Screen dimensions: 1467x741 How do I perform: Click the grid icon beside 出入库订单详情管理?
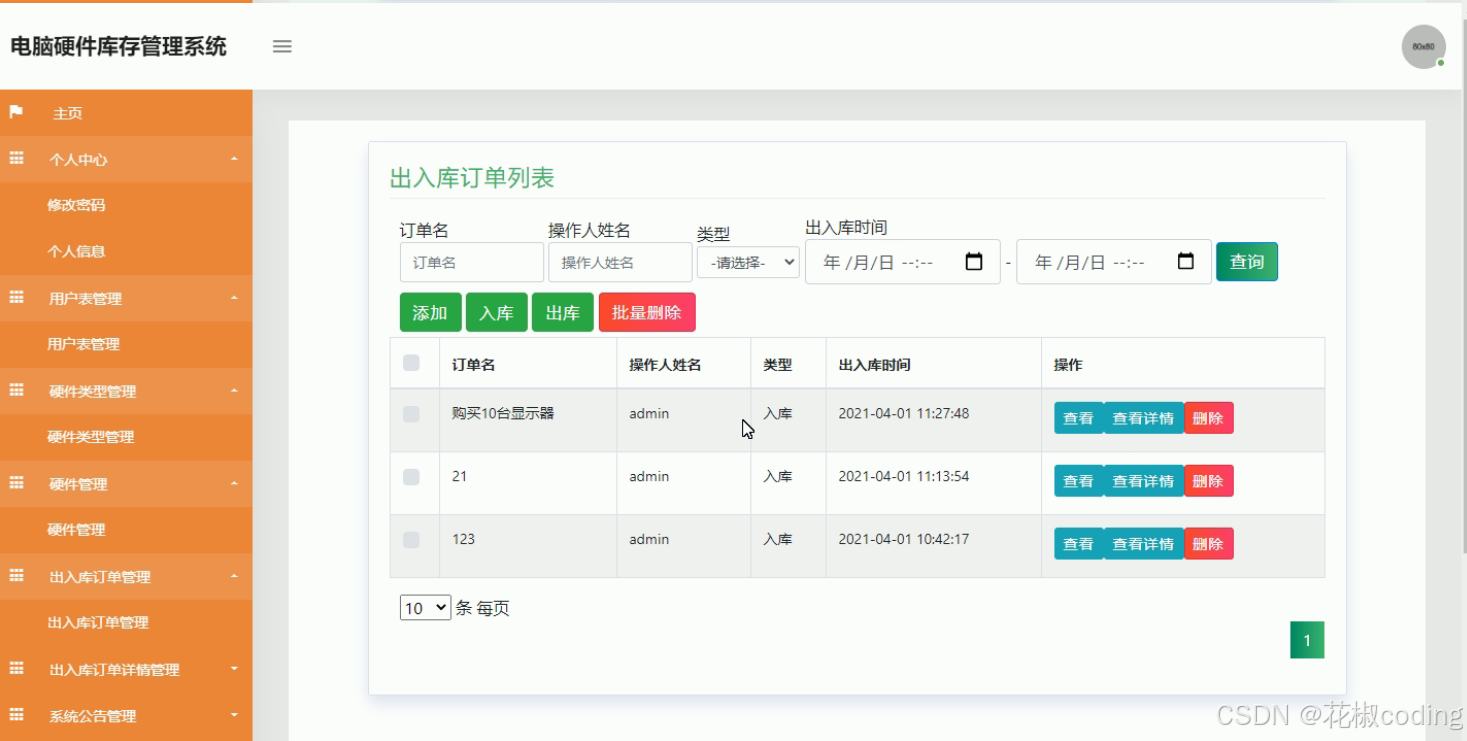[x=16, y=669]
